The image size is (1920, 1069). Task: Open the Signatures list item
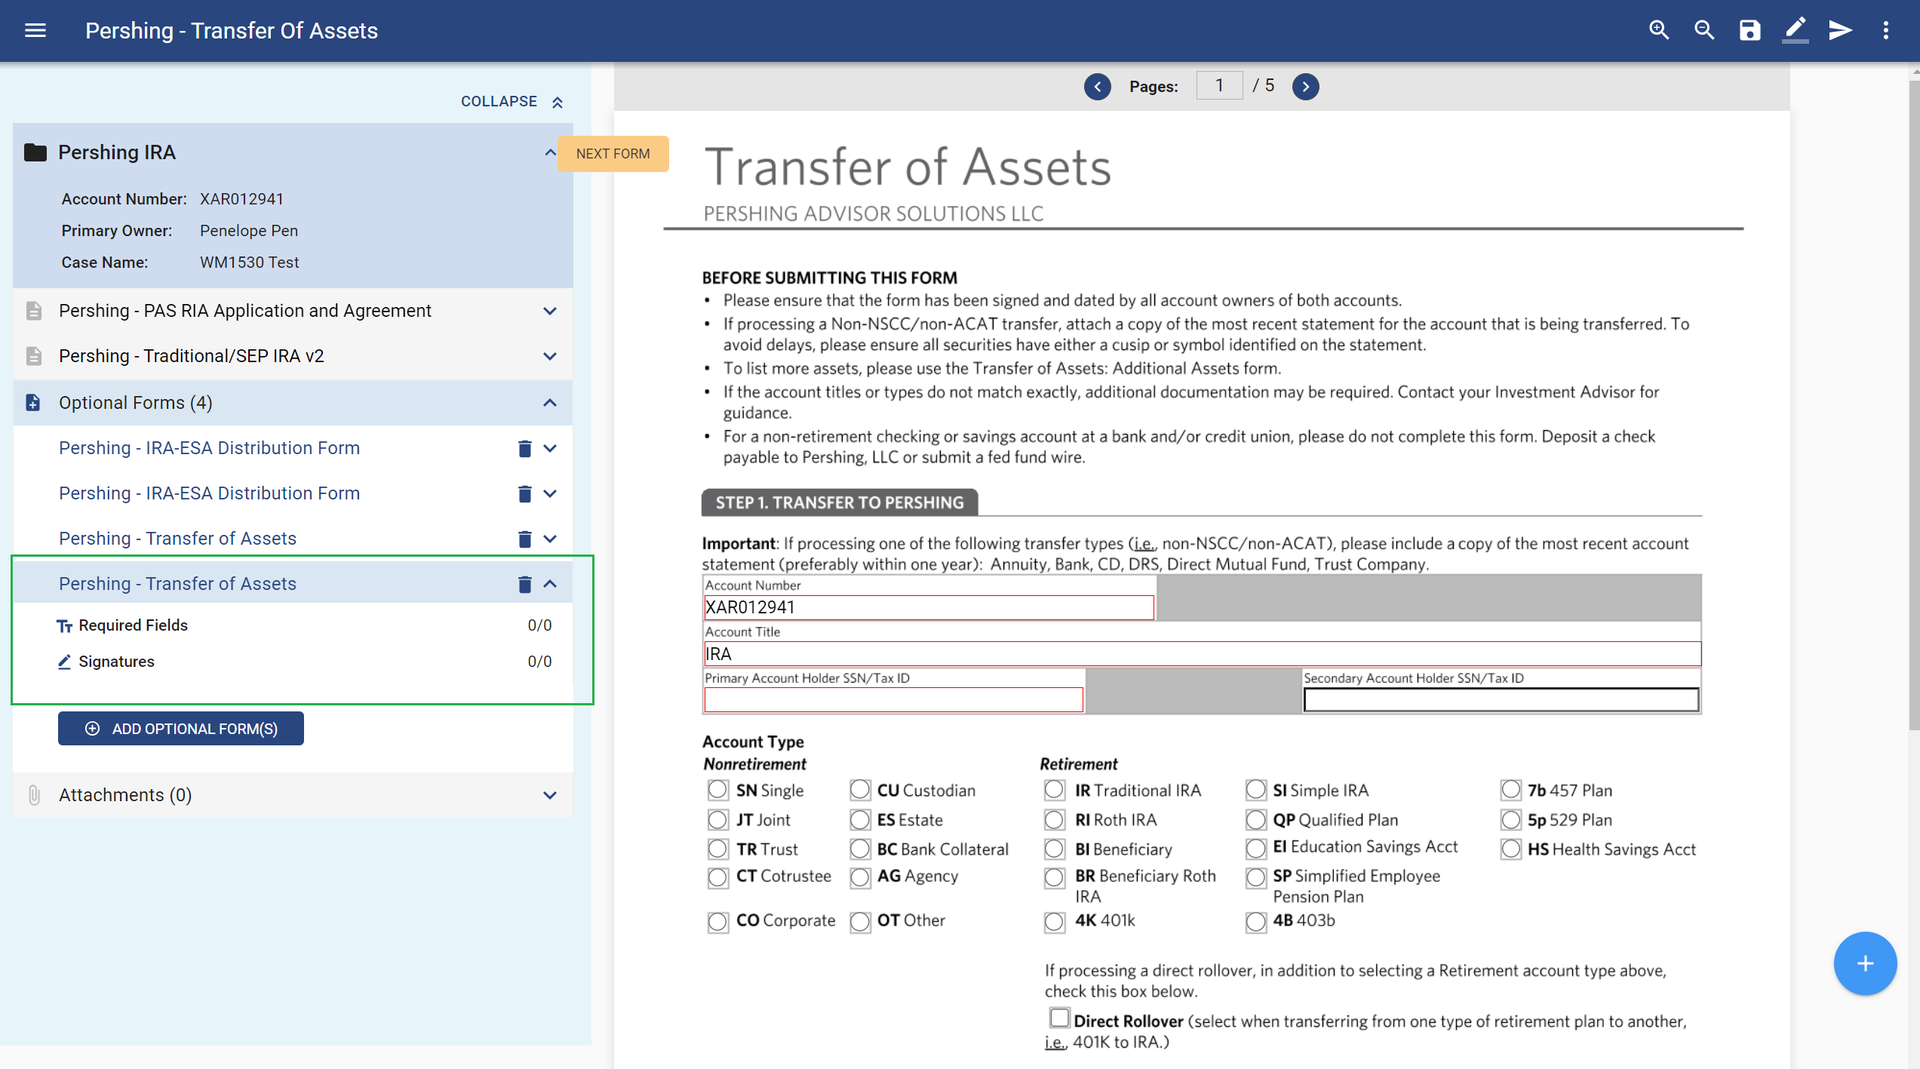click(304, 661)
